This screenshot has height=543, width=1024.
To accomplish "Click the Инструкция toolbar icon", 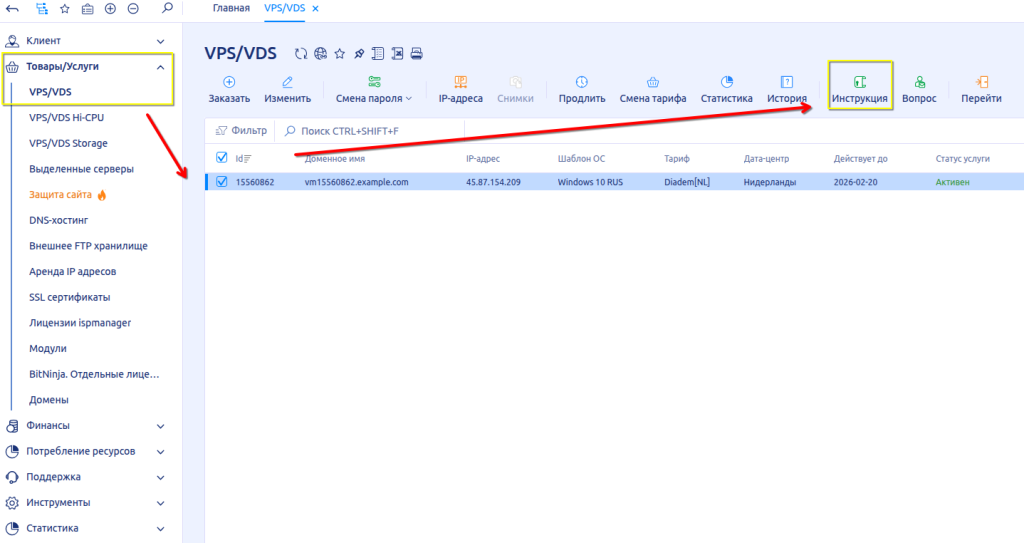I will 860,82.
